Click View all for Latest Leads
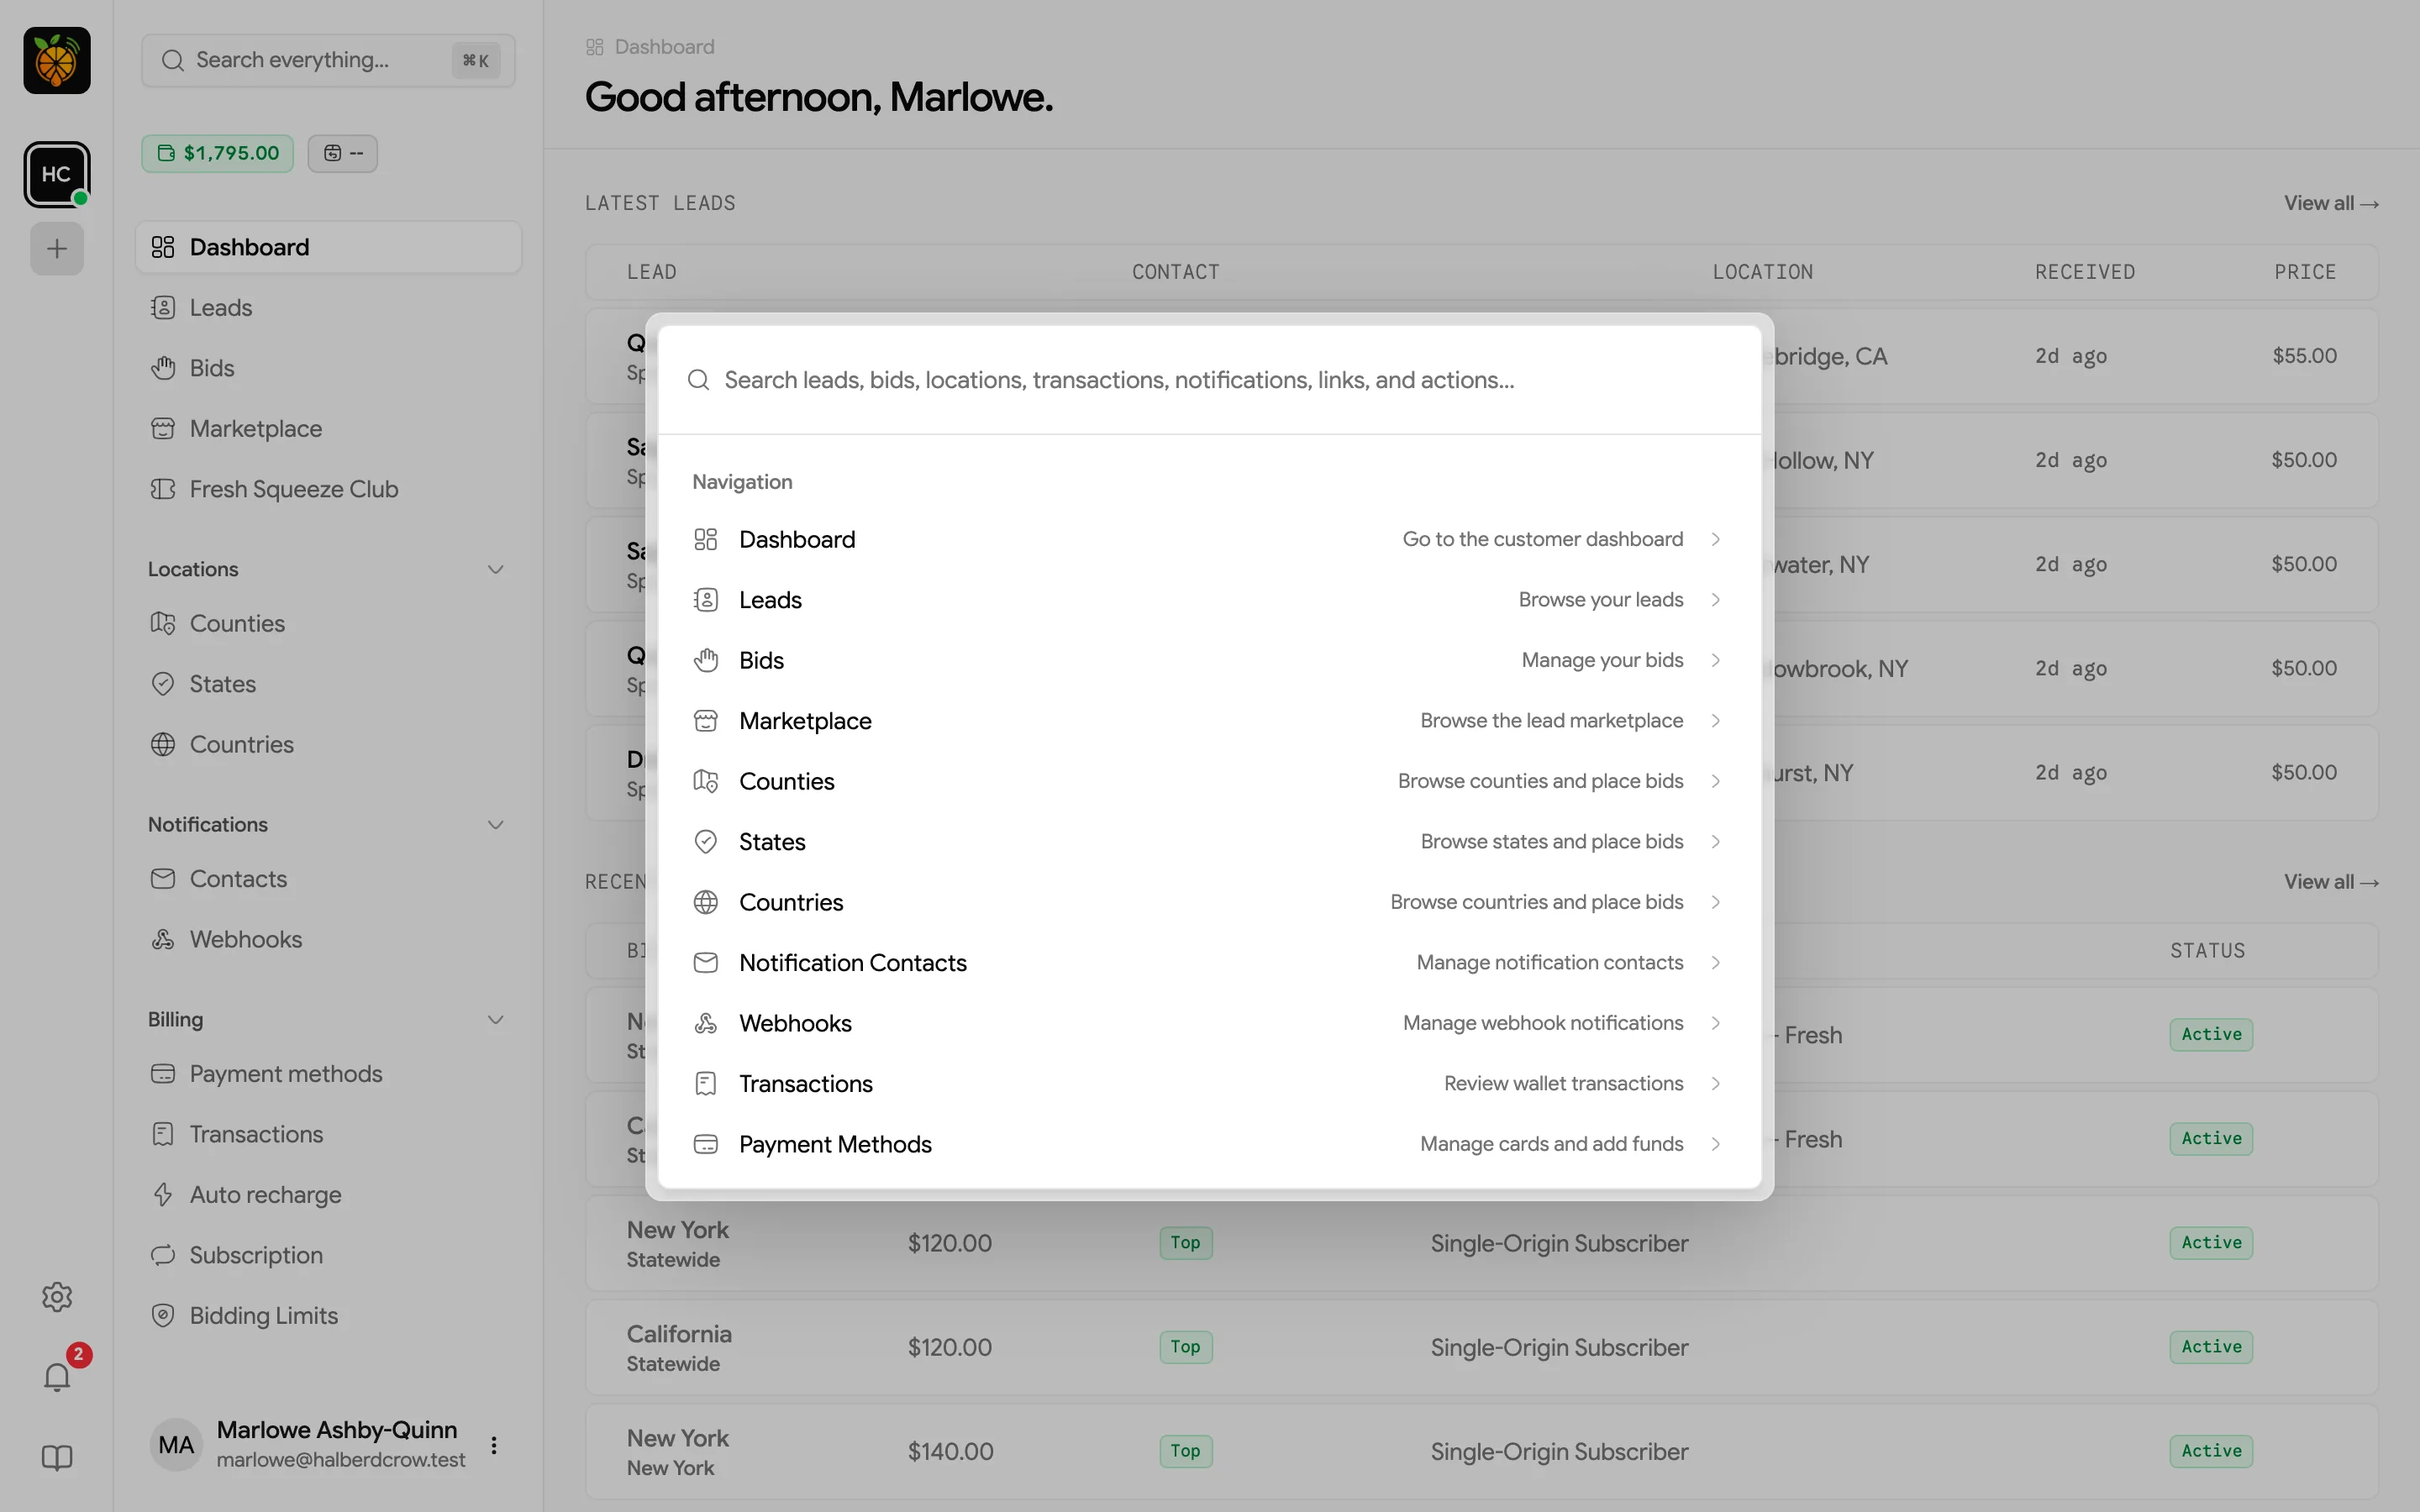This screenshot has height=1512, width=2420. pos(2331,203)
